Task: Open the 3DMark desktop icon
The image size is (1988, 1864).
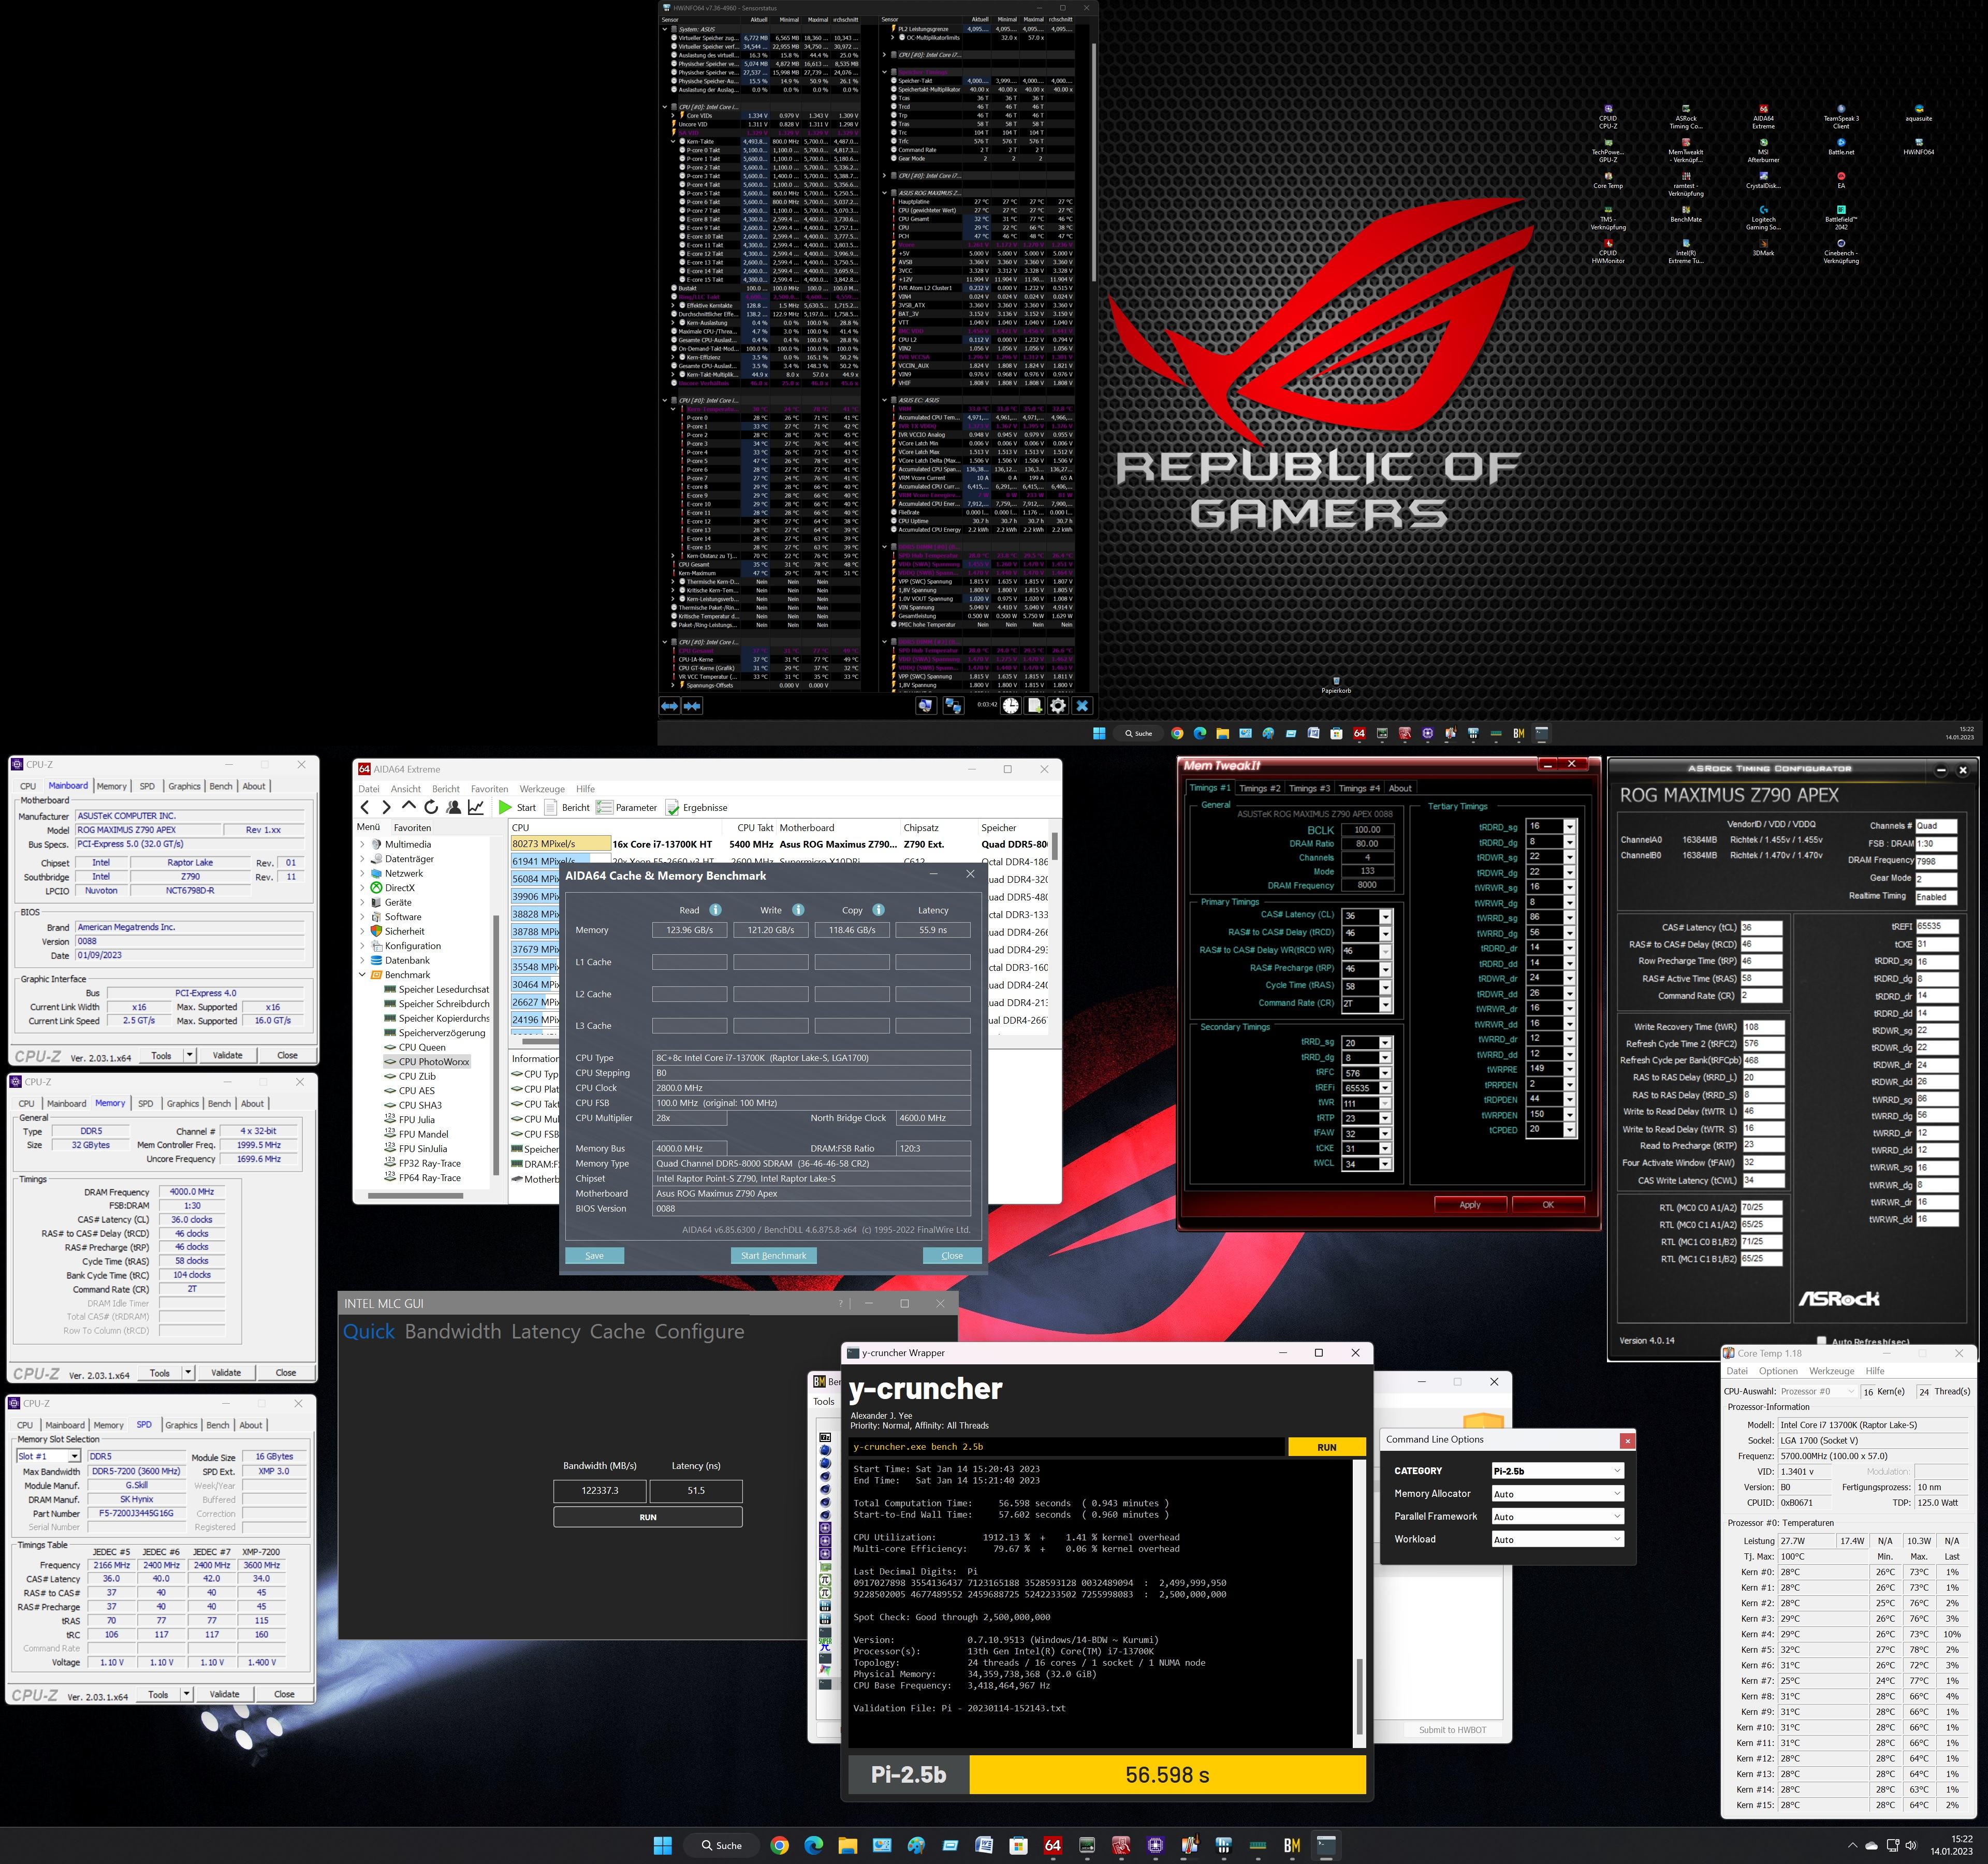Action: 1763,247
